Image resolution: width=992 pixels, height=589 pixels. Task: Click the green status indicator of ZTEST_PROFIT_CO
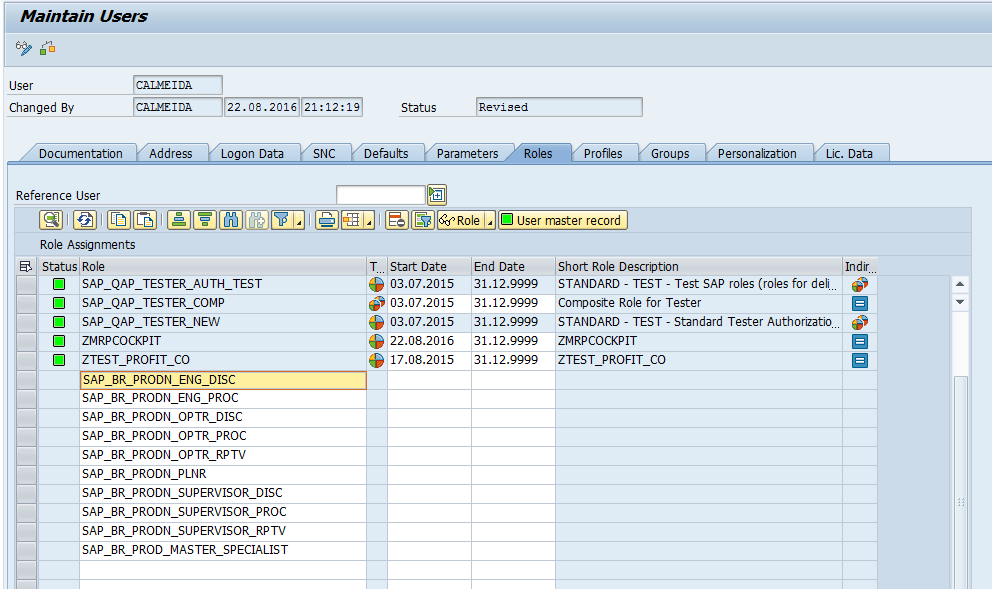59,360
